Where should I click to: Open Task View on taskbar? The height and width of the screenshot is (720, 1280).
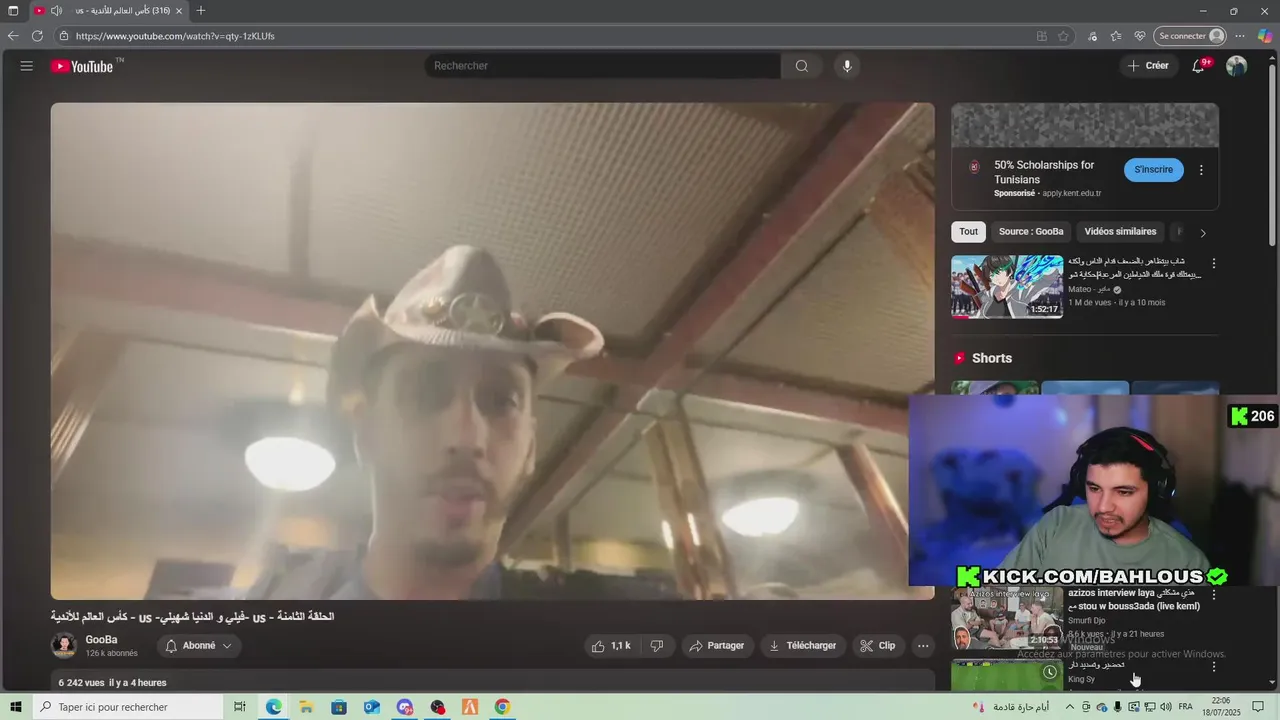click(240, 707)
